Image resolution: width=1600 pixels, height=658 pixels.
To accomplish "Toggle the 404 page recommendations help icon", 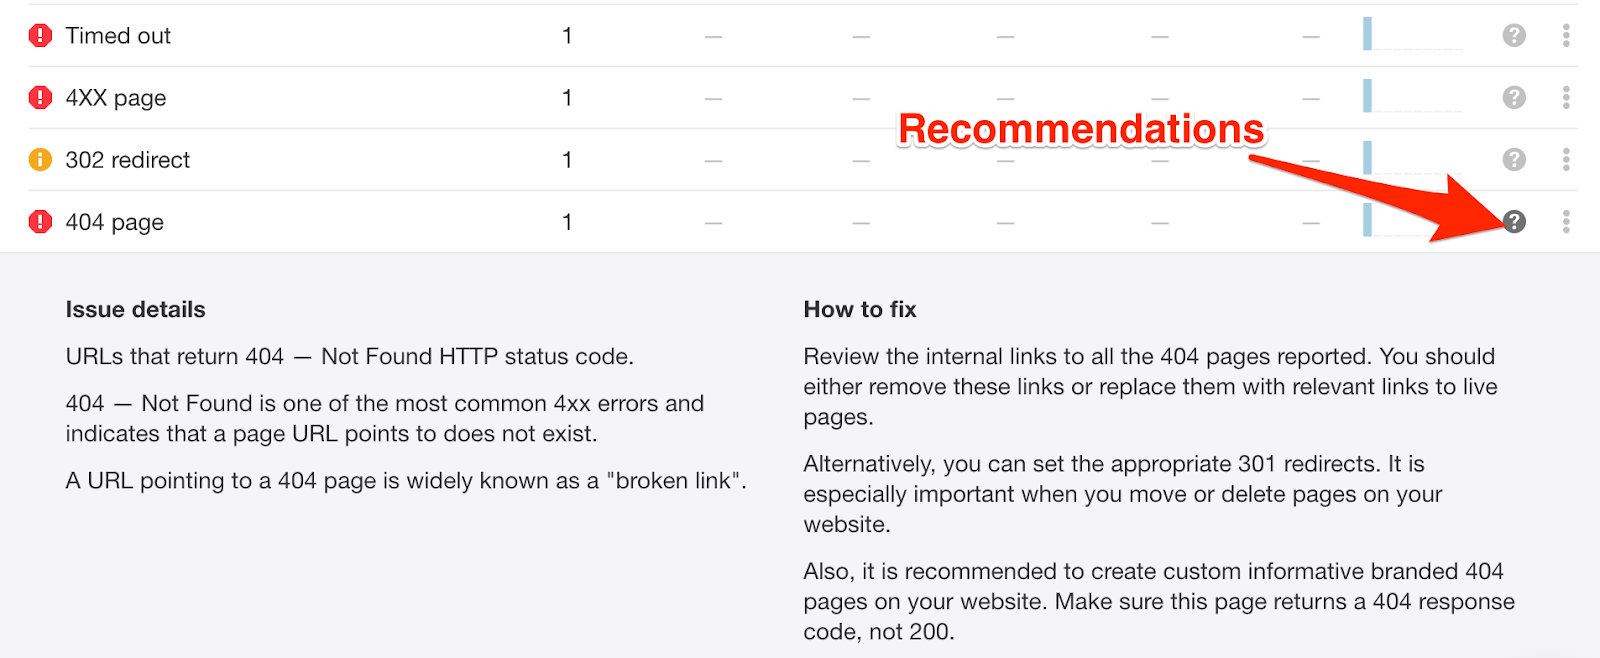I will (x=1514, y=222).
